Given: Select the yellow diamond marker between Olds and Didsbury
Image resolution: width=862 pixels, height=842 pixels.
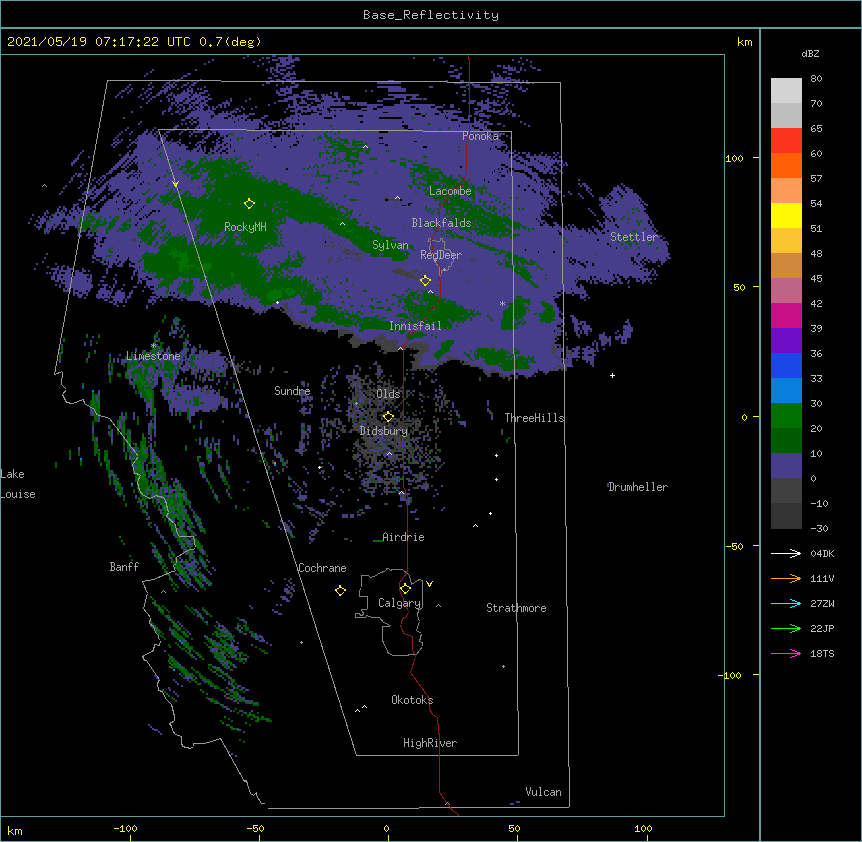Looking at the screenshot, I should 388,416.
